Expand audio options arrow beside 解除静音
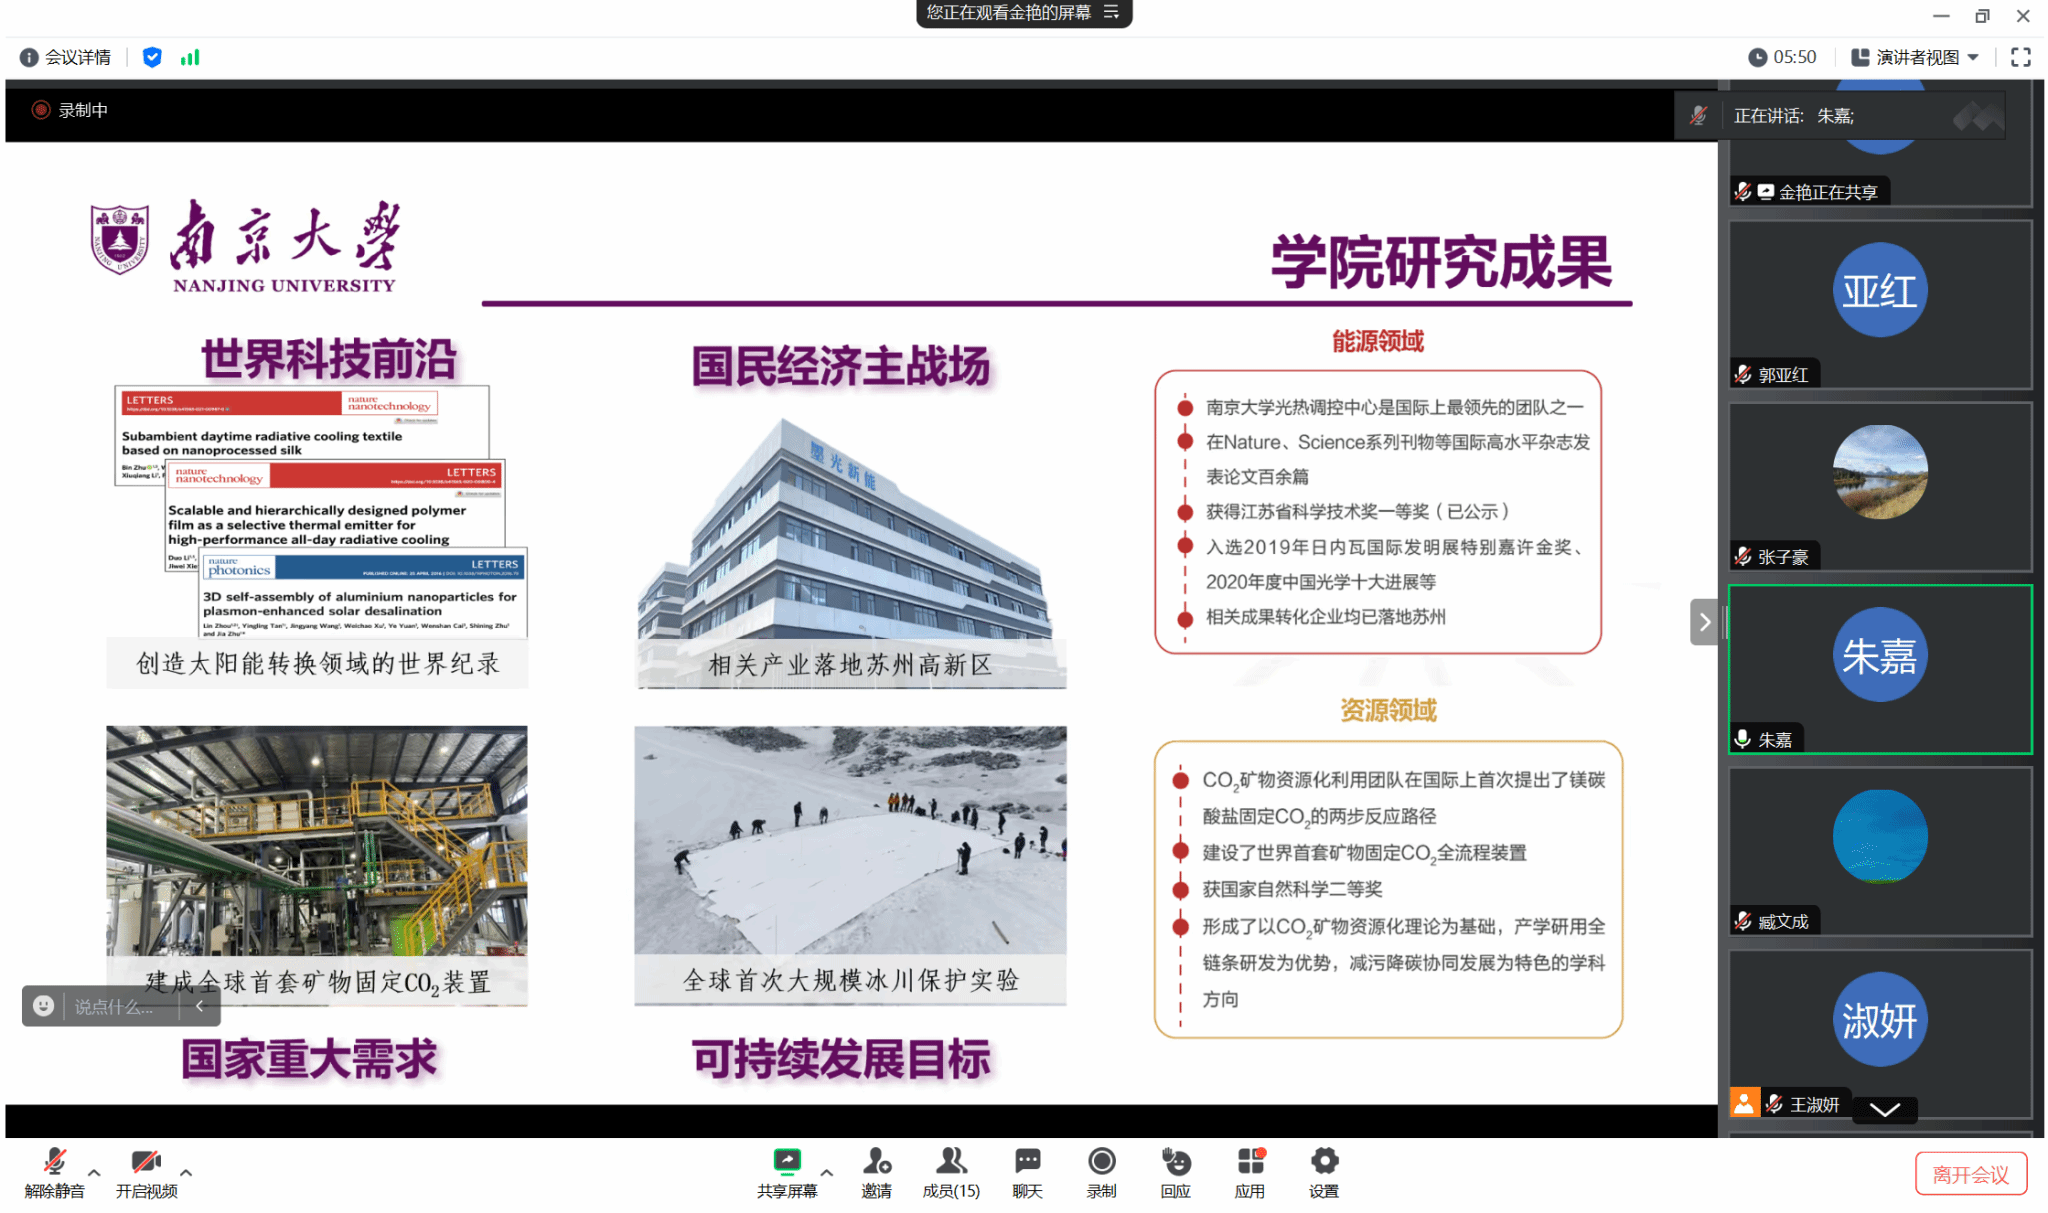The image size is (2048, 1213). pos(94,1172)
